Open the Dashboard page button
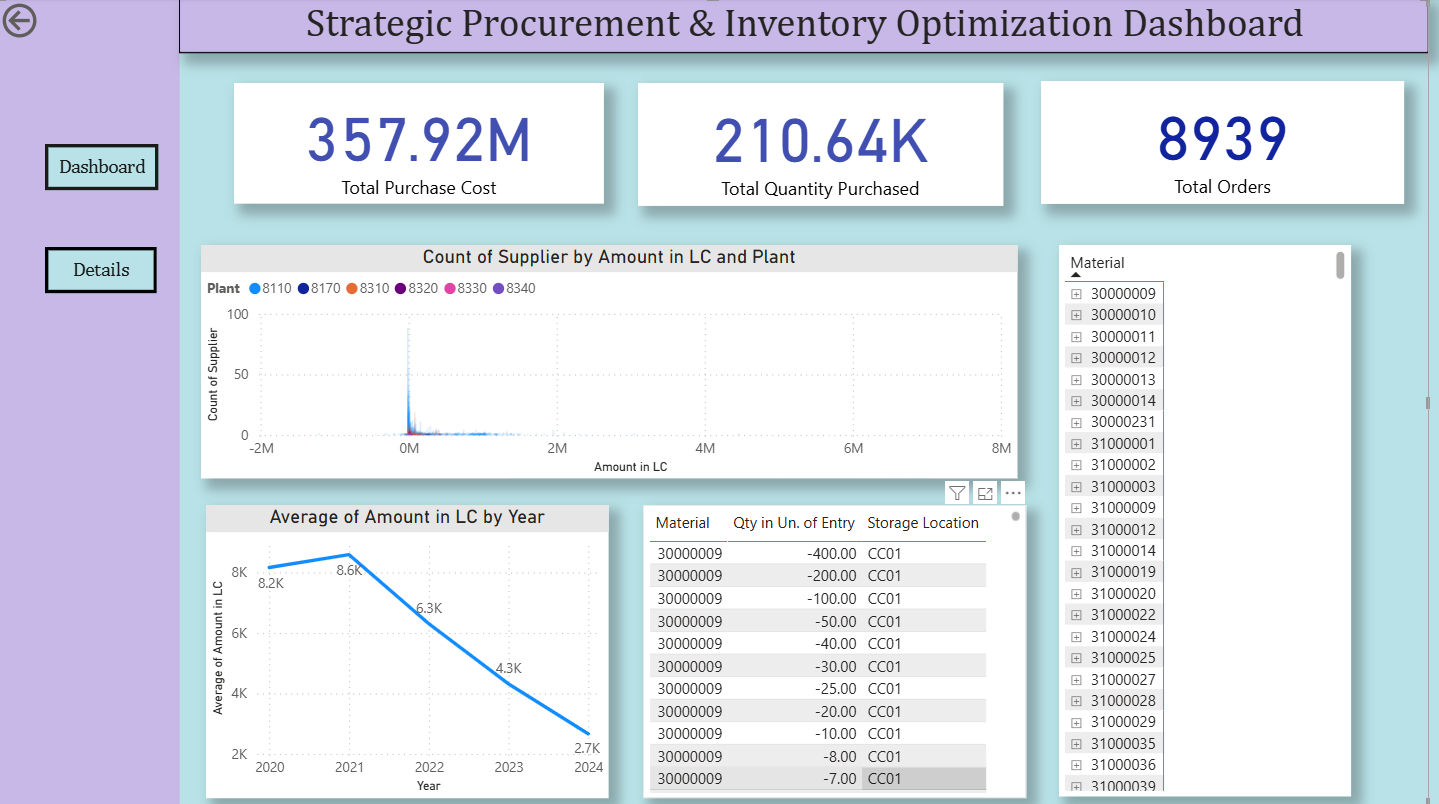Screen dimensions: 1439x804 coord(101,167)
